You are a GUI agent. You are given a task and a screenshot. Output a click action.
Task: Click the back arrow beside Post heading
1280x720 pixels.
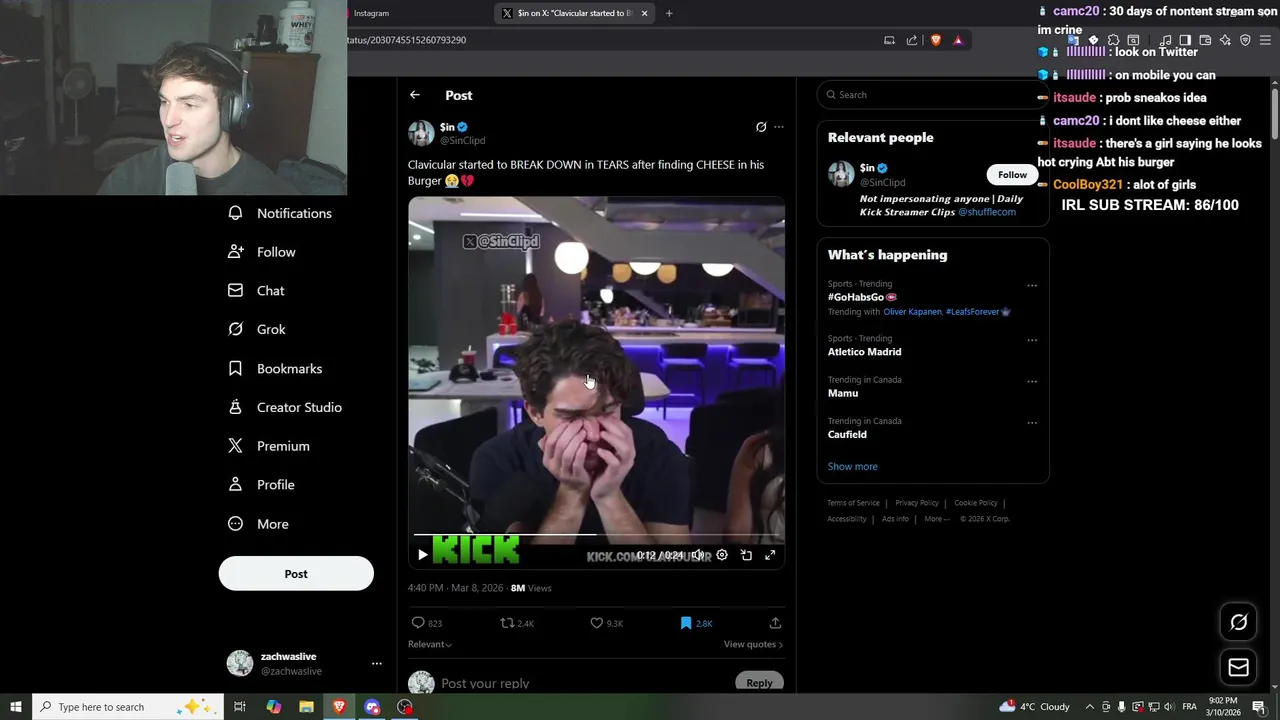point(415,95)
